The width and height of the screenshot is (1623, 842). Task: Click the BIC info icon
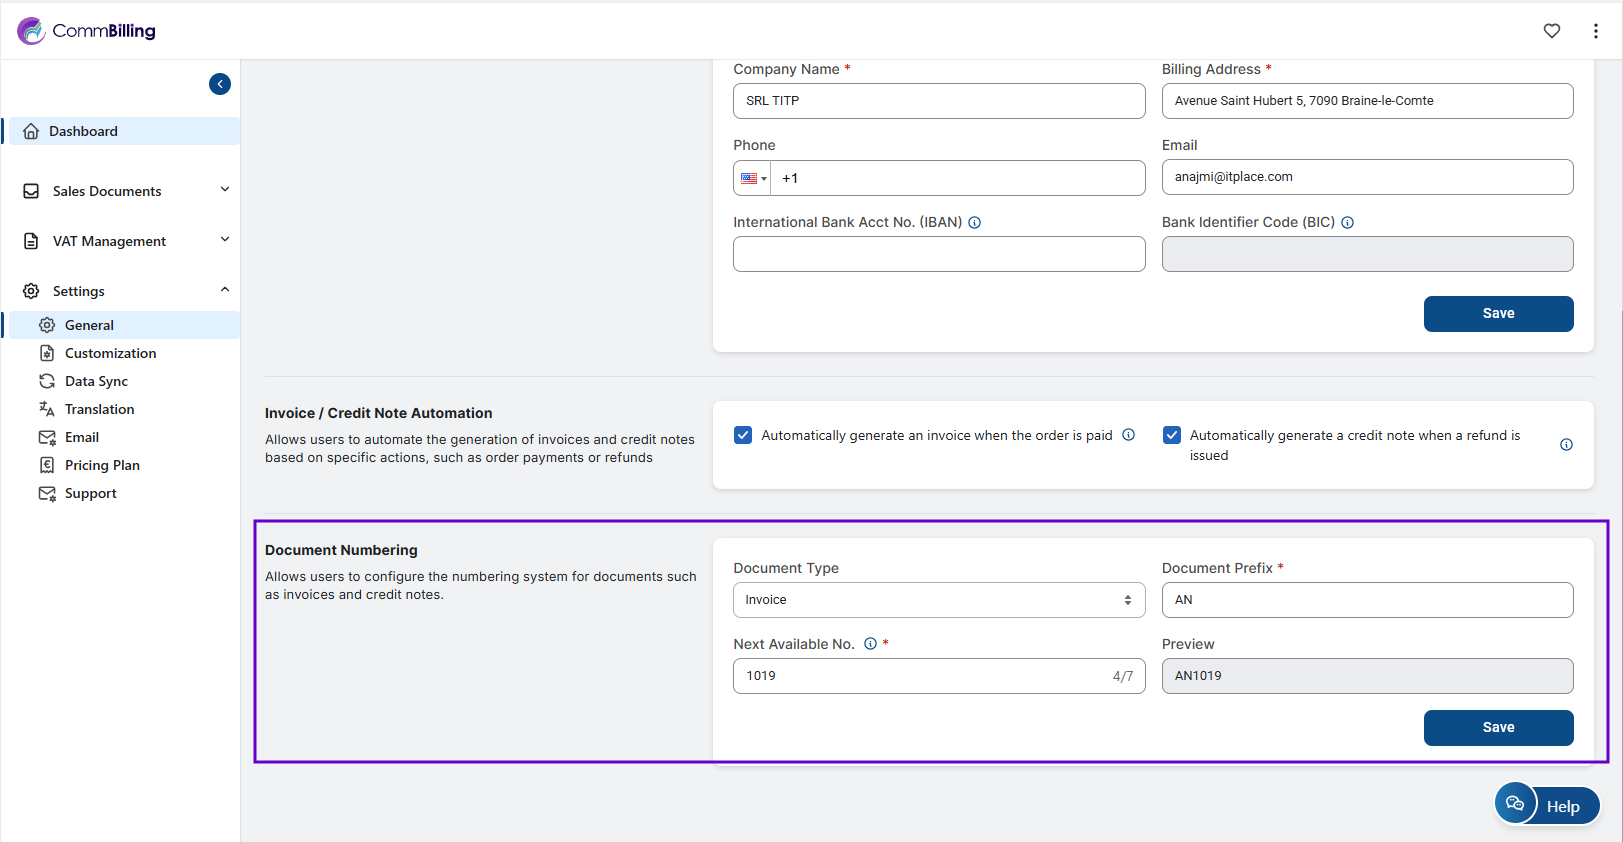click(x=1347, y=223)
